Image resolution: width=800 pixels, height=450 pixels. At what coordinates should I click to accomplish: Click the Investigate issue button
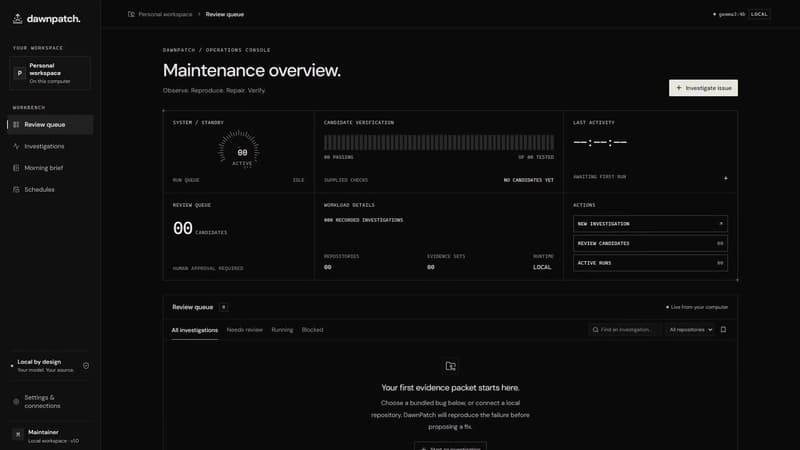pos(703,88)
